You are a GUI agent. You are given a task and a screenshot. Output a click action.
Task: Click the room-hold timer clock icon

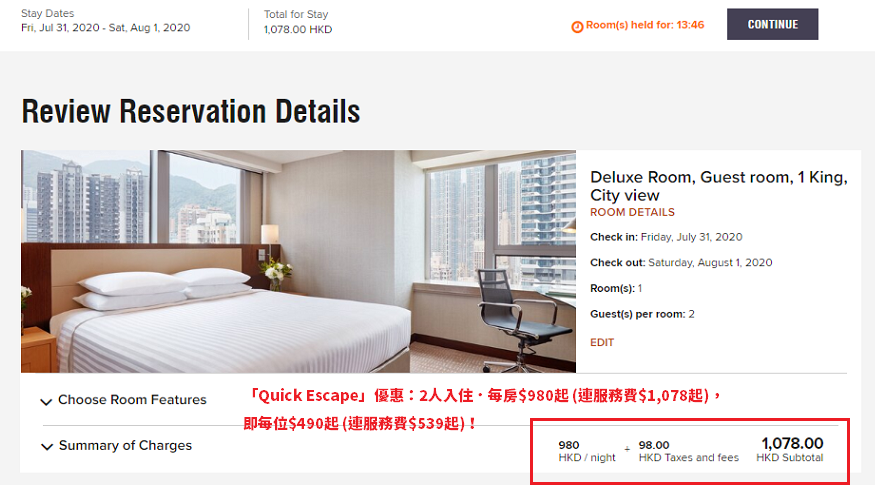[x=577, y=26]
